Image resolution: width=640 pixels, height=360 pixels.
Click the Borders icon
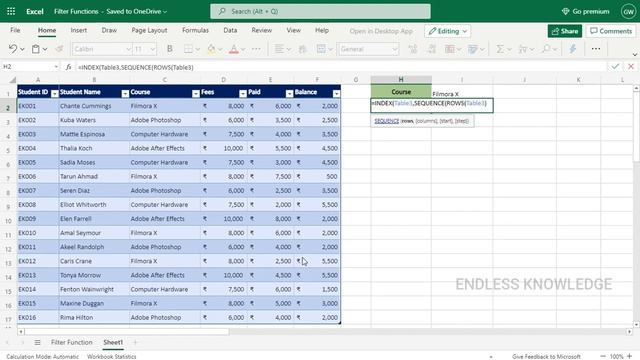click(x=188, y=49)
